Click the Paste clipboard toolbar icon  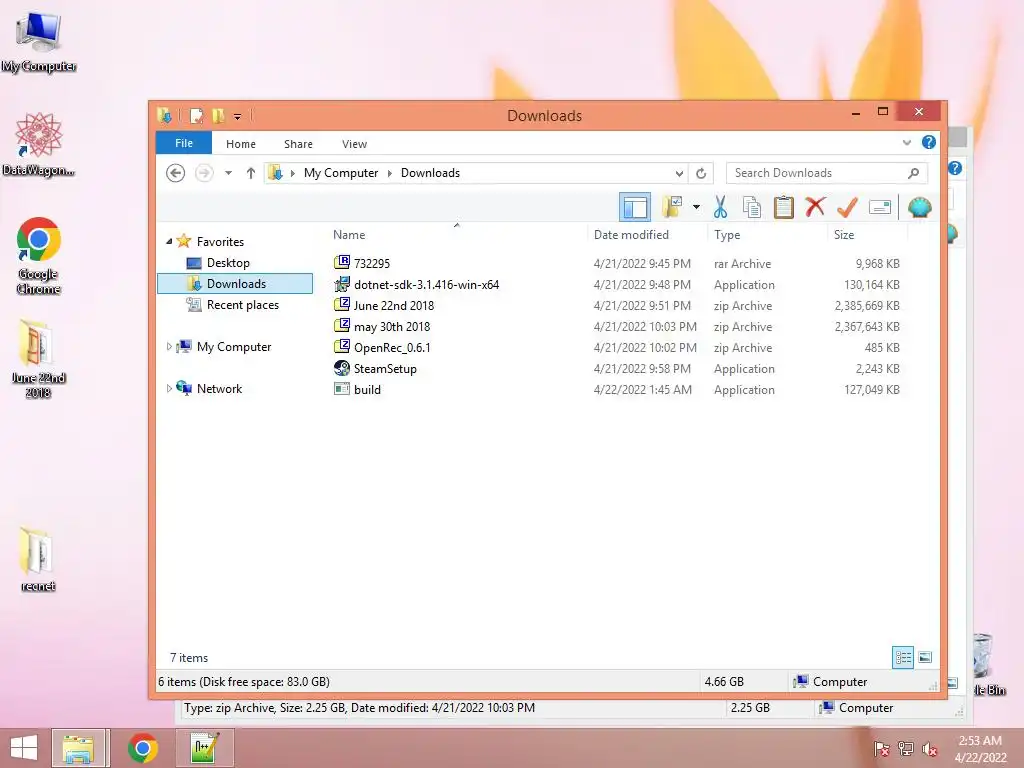784,208
